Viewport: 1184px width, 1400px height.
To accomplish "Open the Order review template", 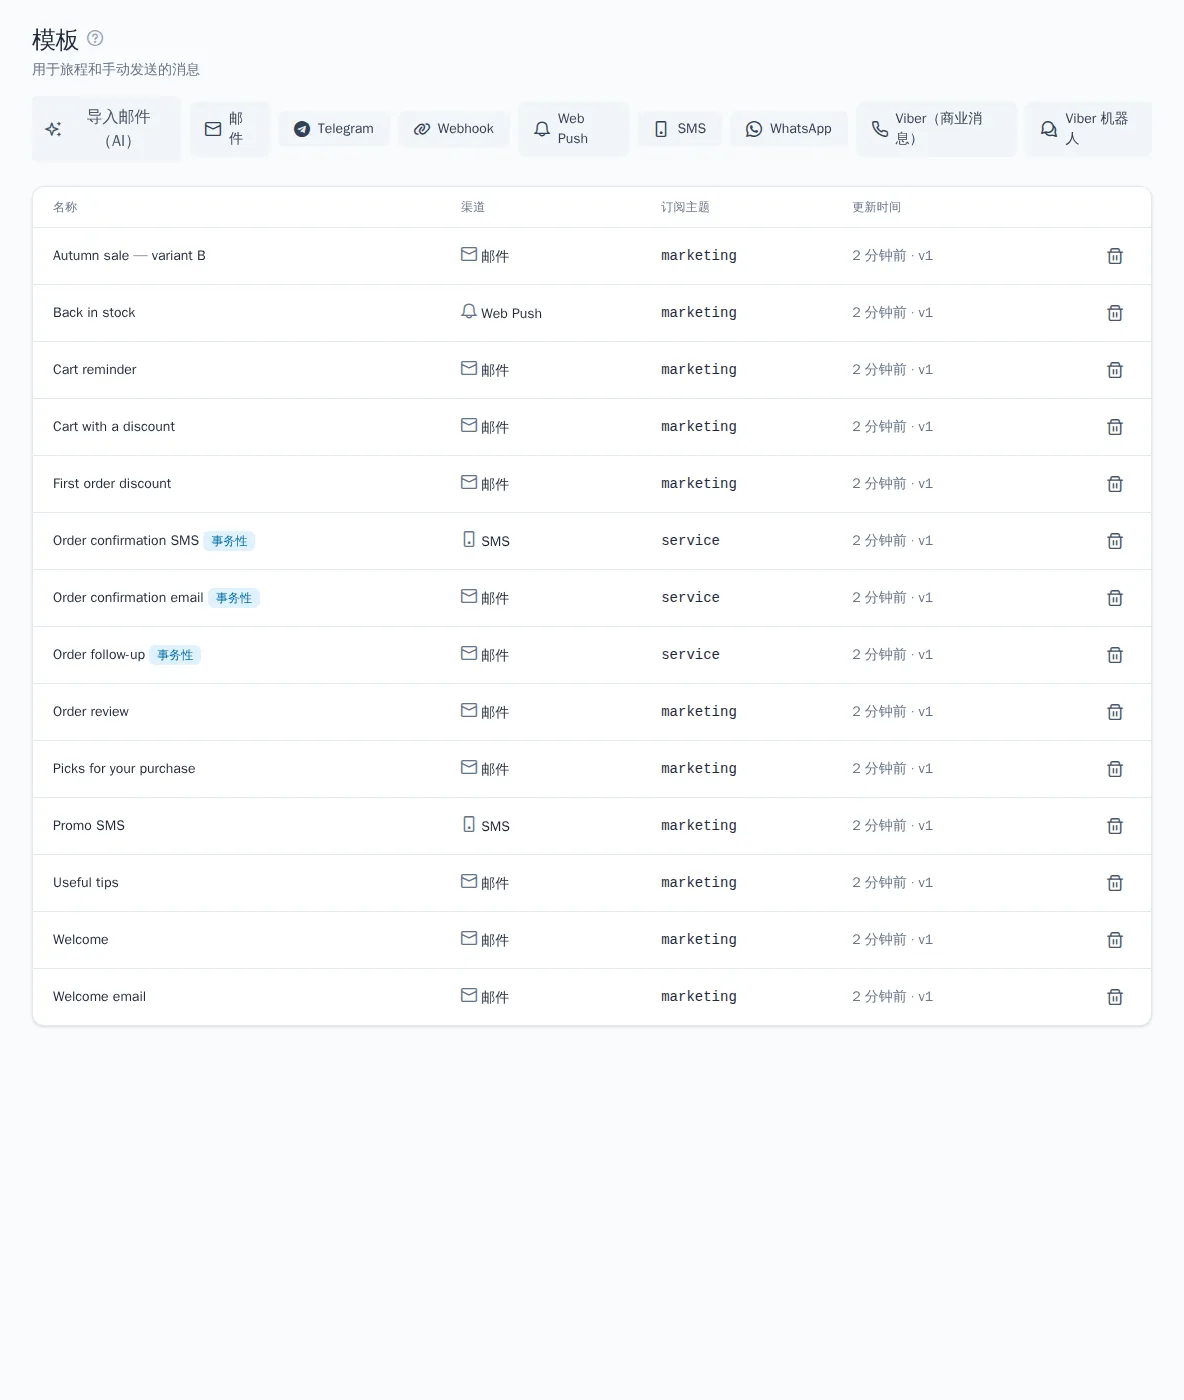I will point(91,712).
